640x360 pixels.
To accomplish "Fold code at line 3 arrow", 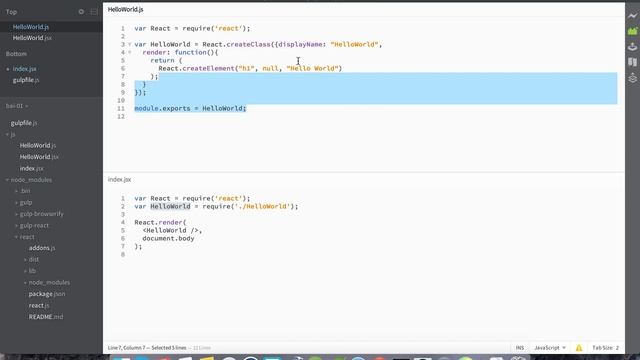I will (130, 44).
